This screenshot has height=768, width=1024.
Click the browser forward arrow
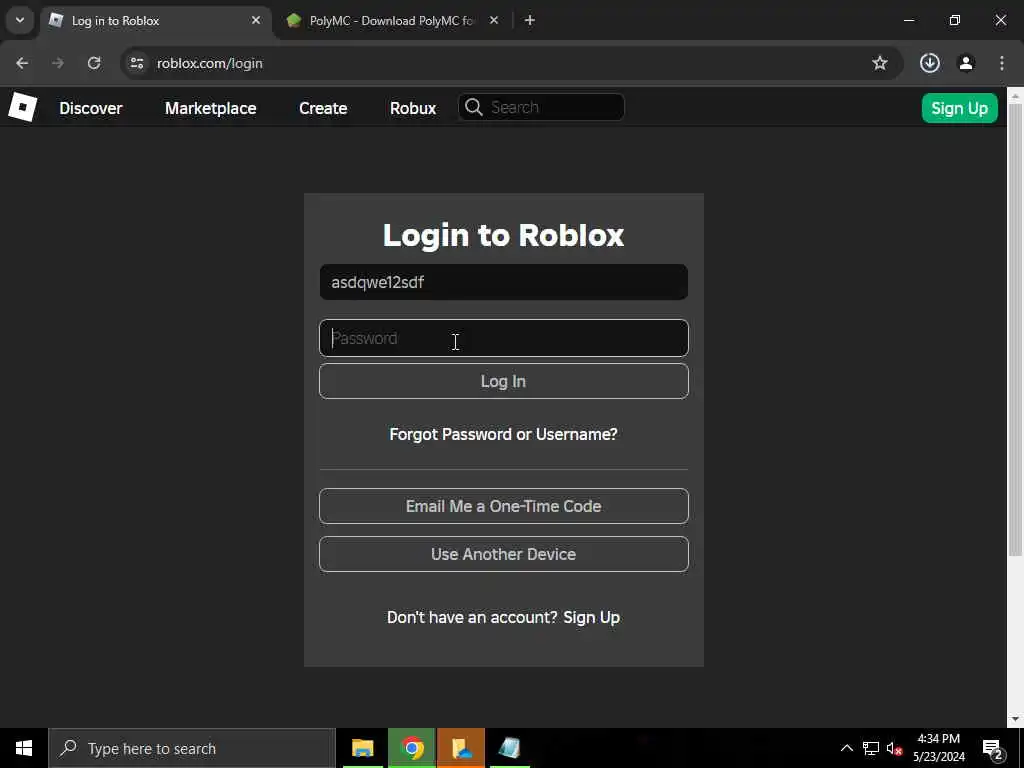57,63
